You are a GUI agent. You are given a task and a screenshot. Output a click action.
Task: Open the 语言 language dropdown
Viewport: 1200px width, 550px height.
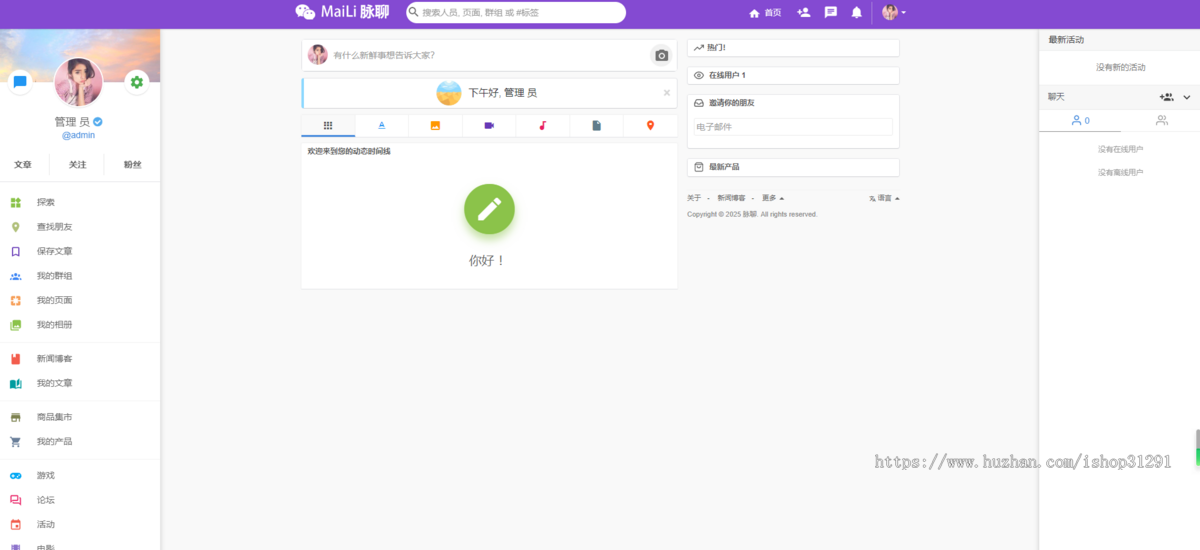pyautogui.click(x=885, y=198)
